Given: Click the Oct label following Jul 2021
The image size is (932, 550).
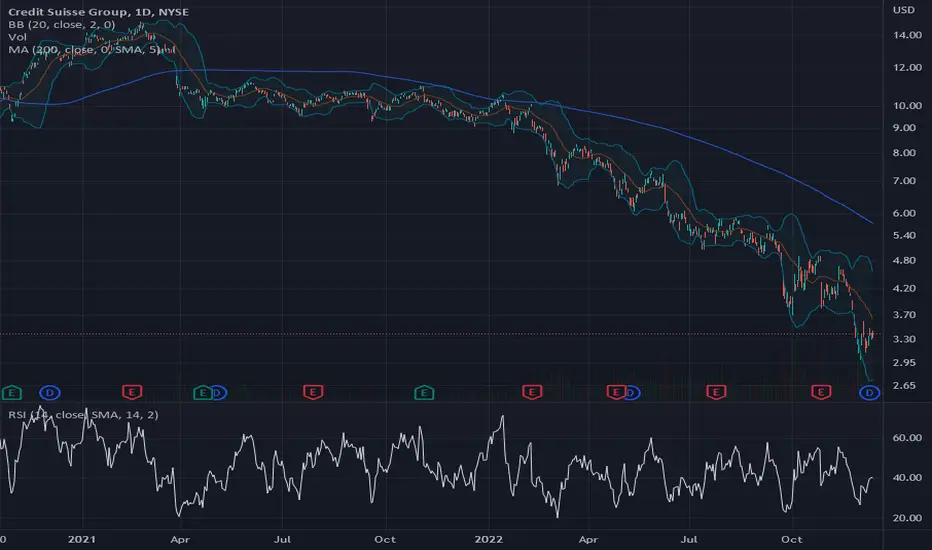Looking at the screenshot, I should (x=385, y=539).
